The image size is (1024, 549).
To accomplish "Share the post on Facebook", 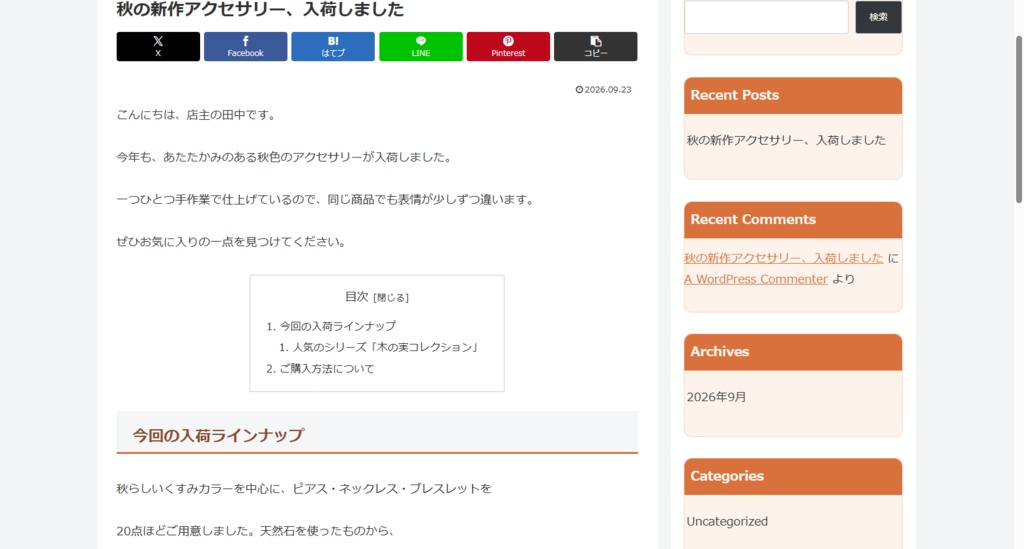I will (x=246, y=46).
